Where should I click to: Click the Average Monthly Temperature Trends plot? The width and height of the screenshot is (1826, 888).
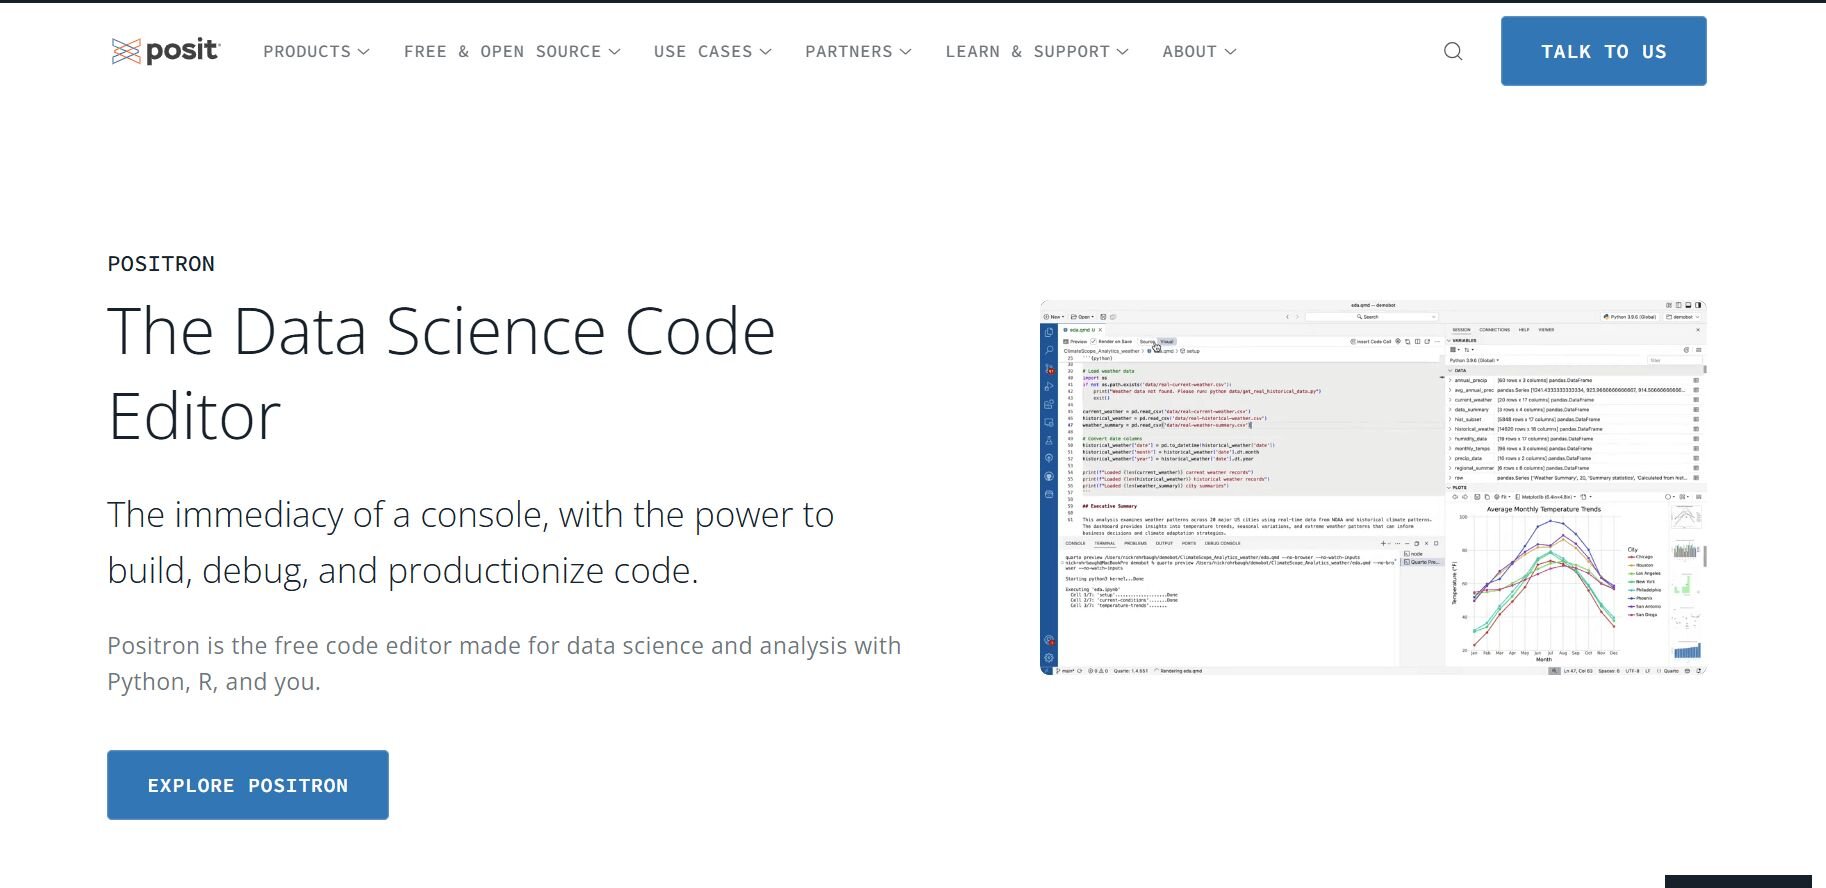click(1543, 580)
